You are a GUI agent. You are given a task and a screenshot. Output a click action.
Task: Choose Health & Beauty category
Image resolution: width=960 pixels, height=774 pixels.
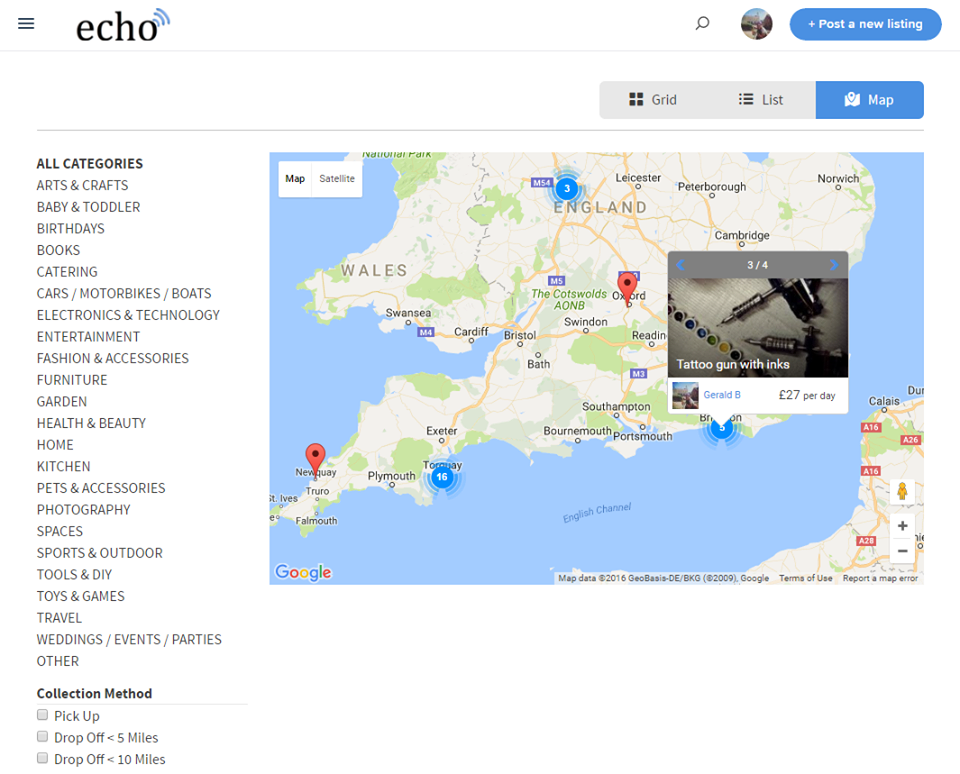[x=91, y=423]
